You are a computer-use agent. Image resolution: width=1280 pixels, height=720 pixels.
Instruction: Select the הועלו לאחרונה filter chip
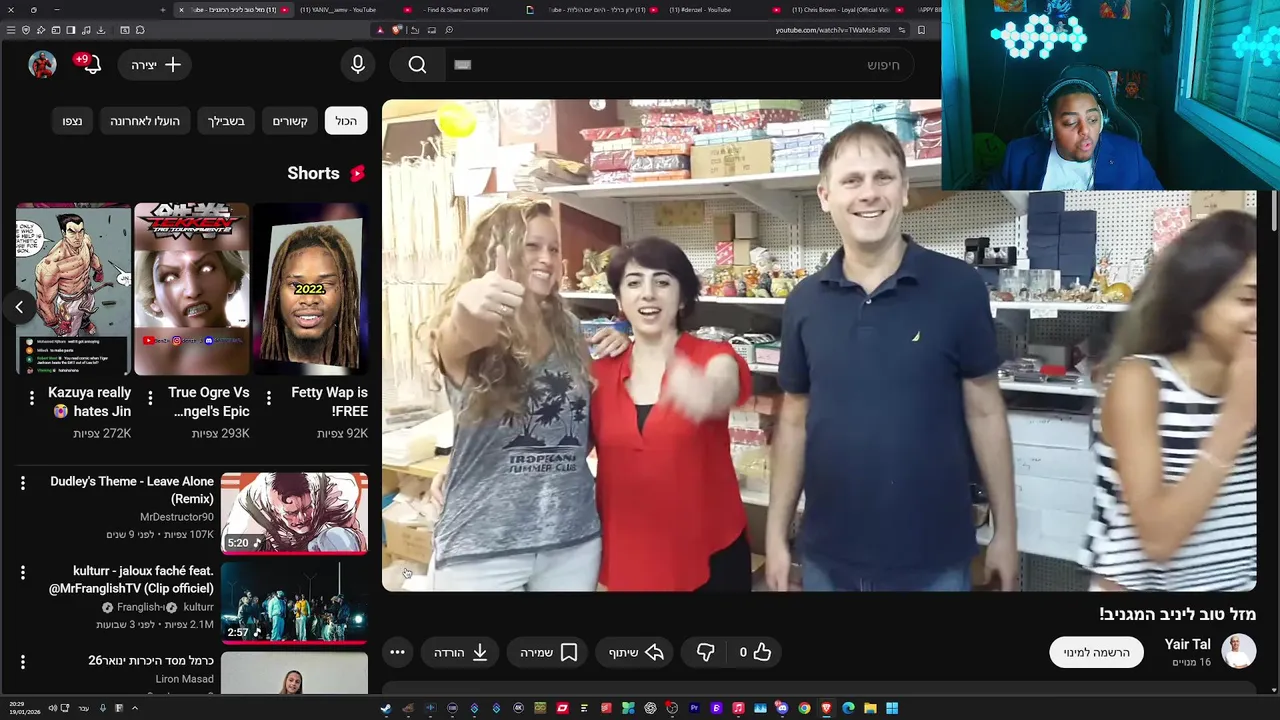pos(145,121)
